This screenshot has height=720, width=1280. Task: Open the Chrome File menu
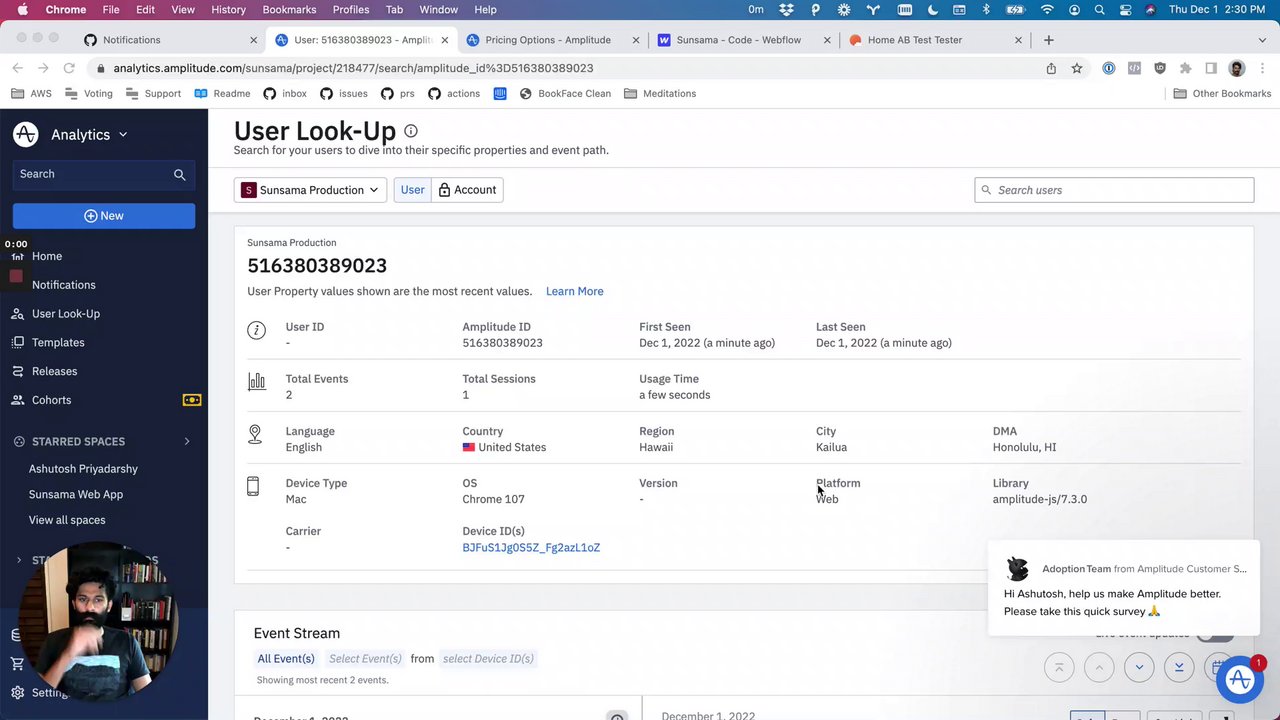(x=111, y=10)
